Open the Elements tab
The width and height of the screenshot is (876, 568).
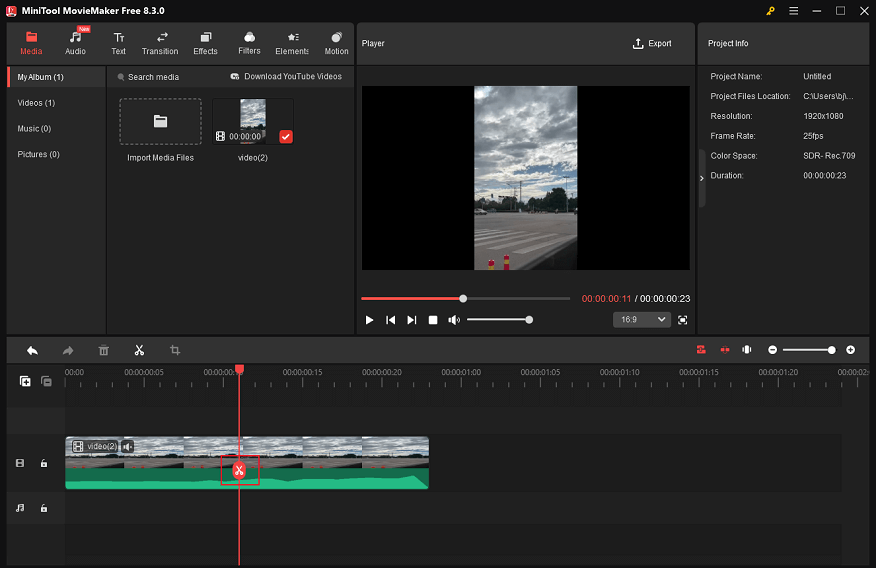point(292,43)
